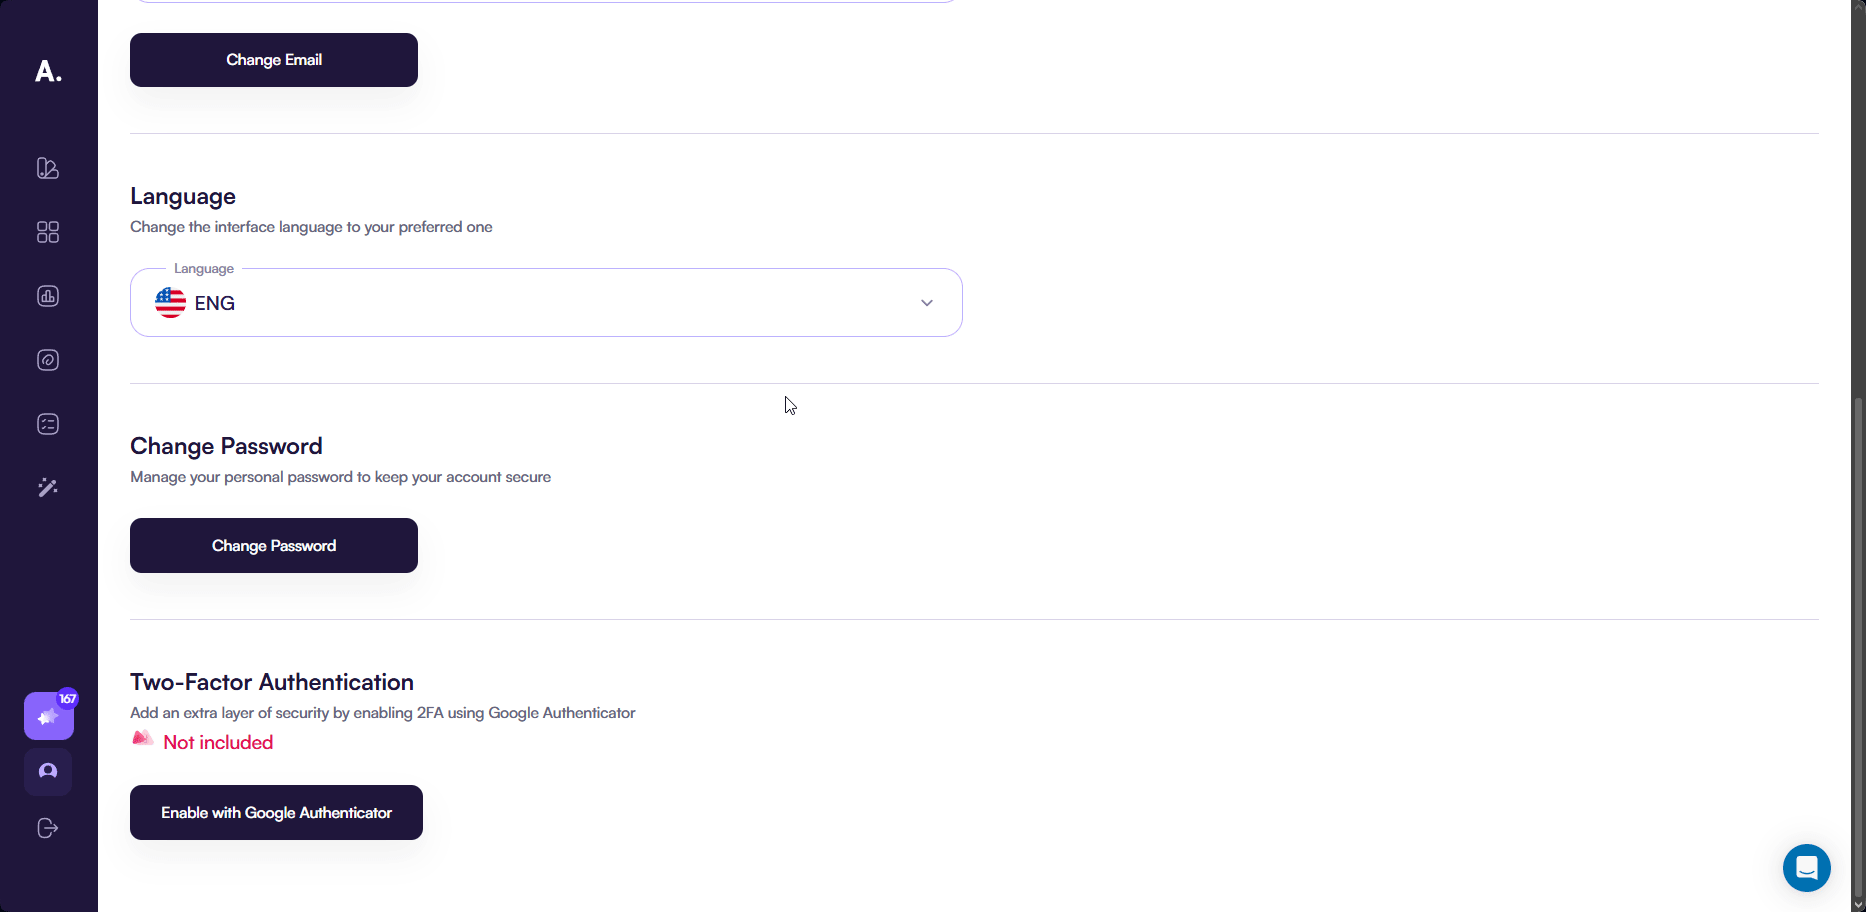Open the stars icon with 167 badge
The width and height of the screenshot is (1866, 912).
pyautogui.click(x=48, y=716)
